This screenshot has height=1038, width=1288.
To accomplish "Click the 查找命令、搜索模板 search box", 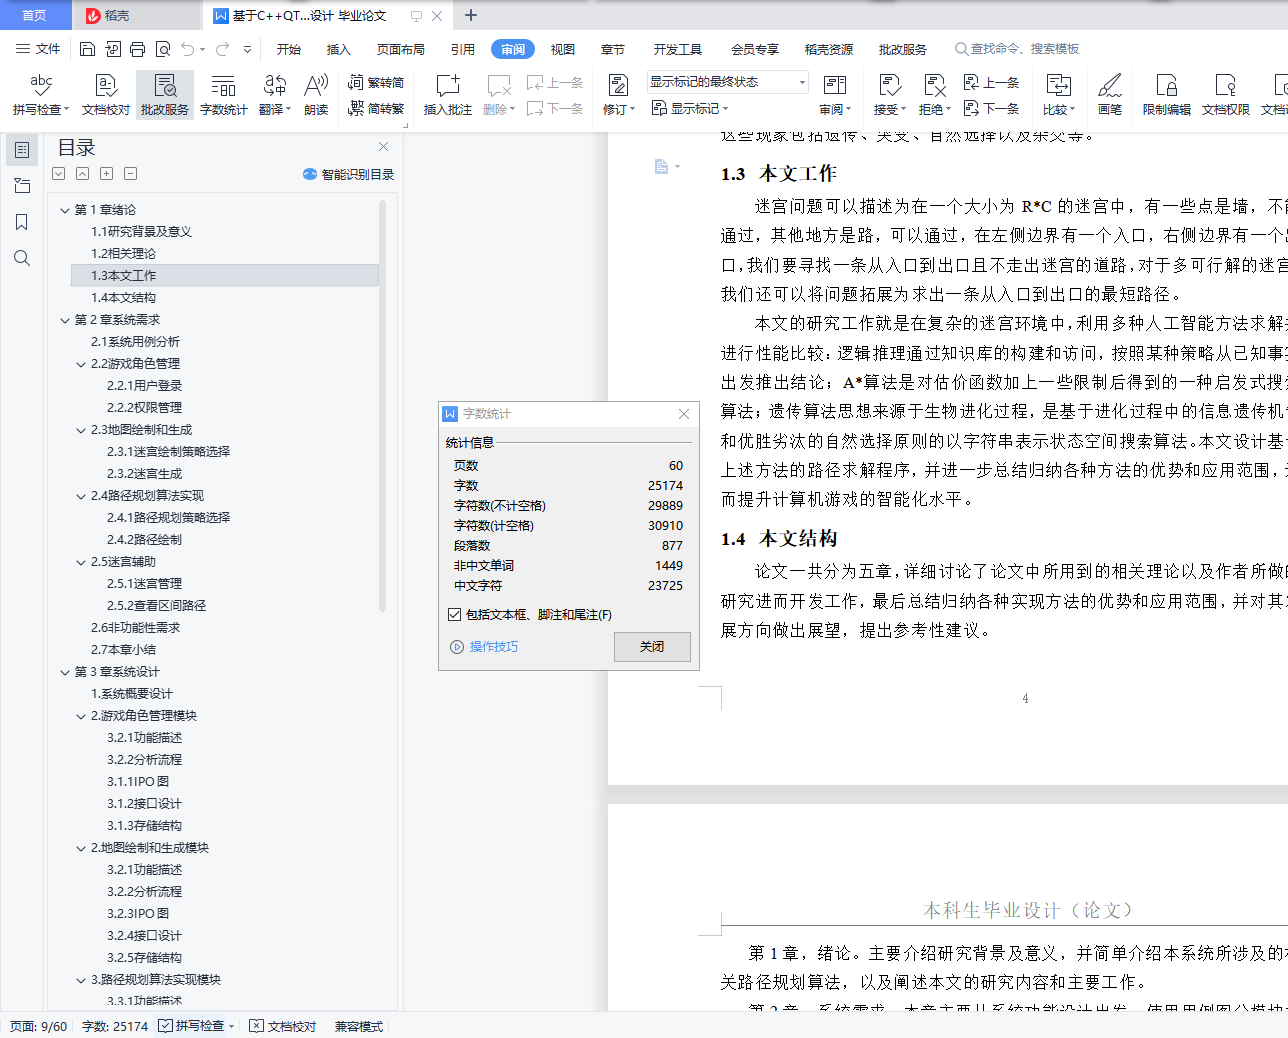I will pyautogui.click(x=1018, y=49).
